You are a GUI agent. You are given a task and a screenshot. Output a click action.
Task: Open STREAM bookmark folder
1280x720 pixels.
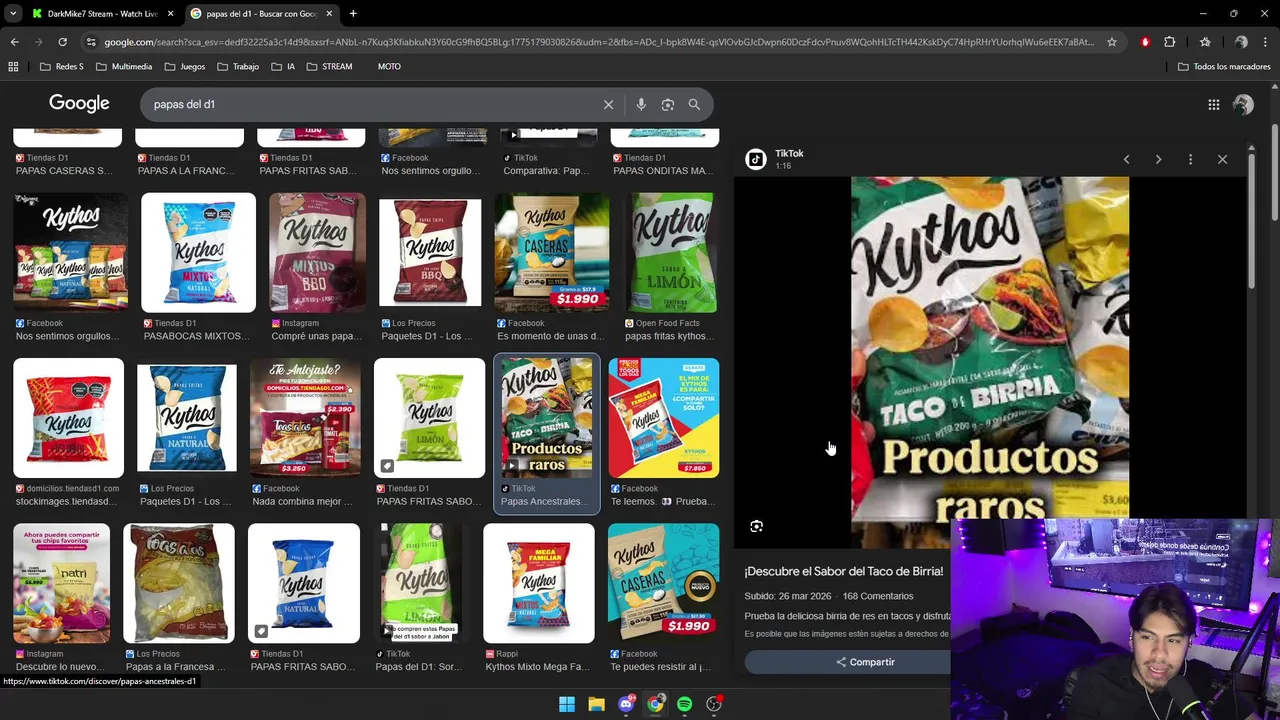(329, 67)
